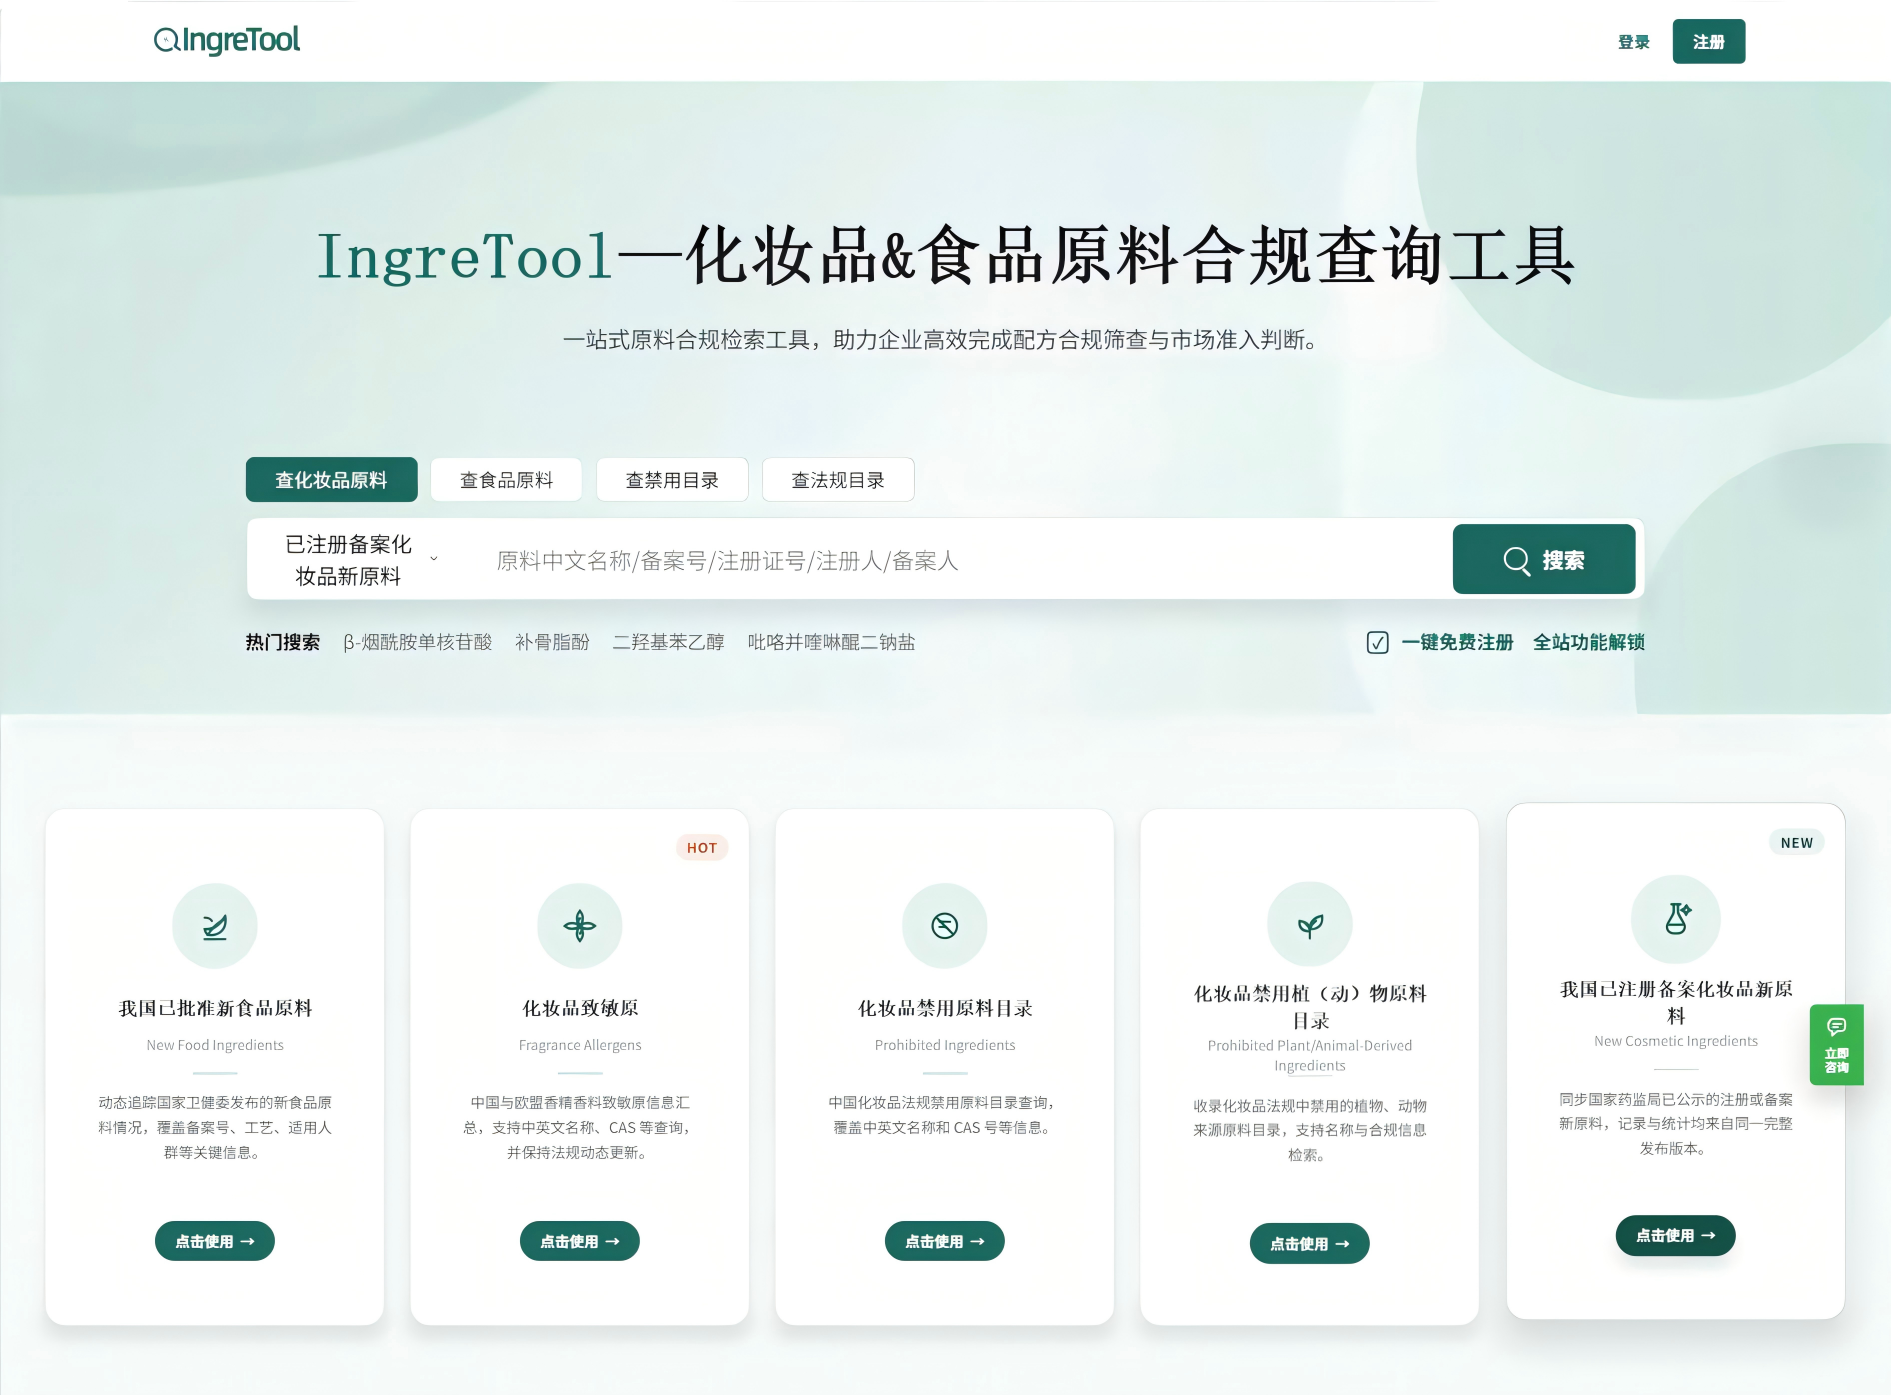Screen dimensions: 1891x1395
Task: Click the card title 化妆品禁用植（动）物原料目录
Action: point(1310,1007)
